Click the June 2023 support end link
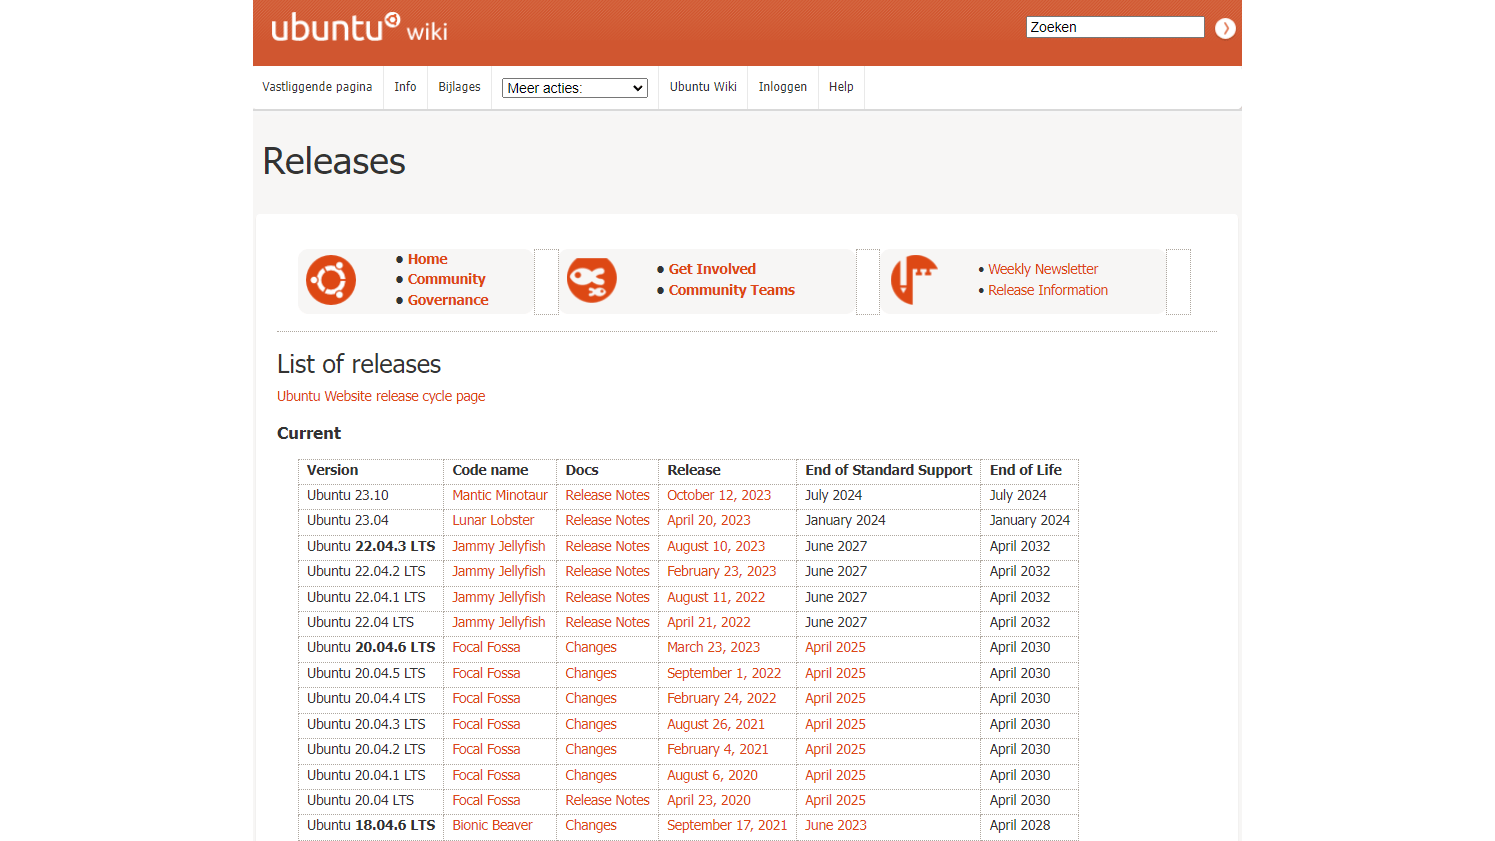This screenshot has height=841, width=1495. 836,825
